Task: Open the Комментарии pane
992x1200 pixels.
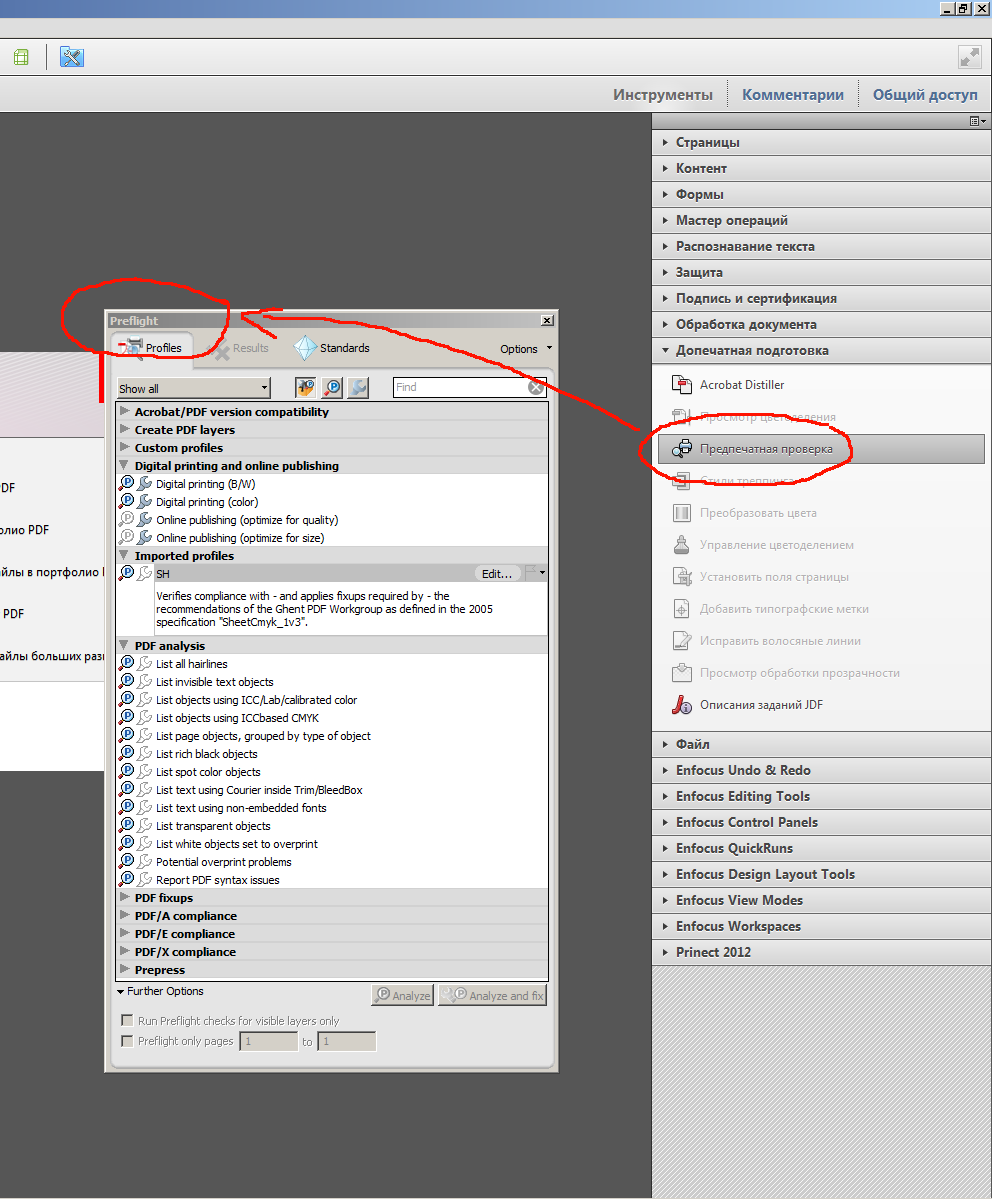Action: point(793,95)
